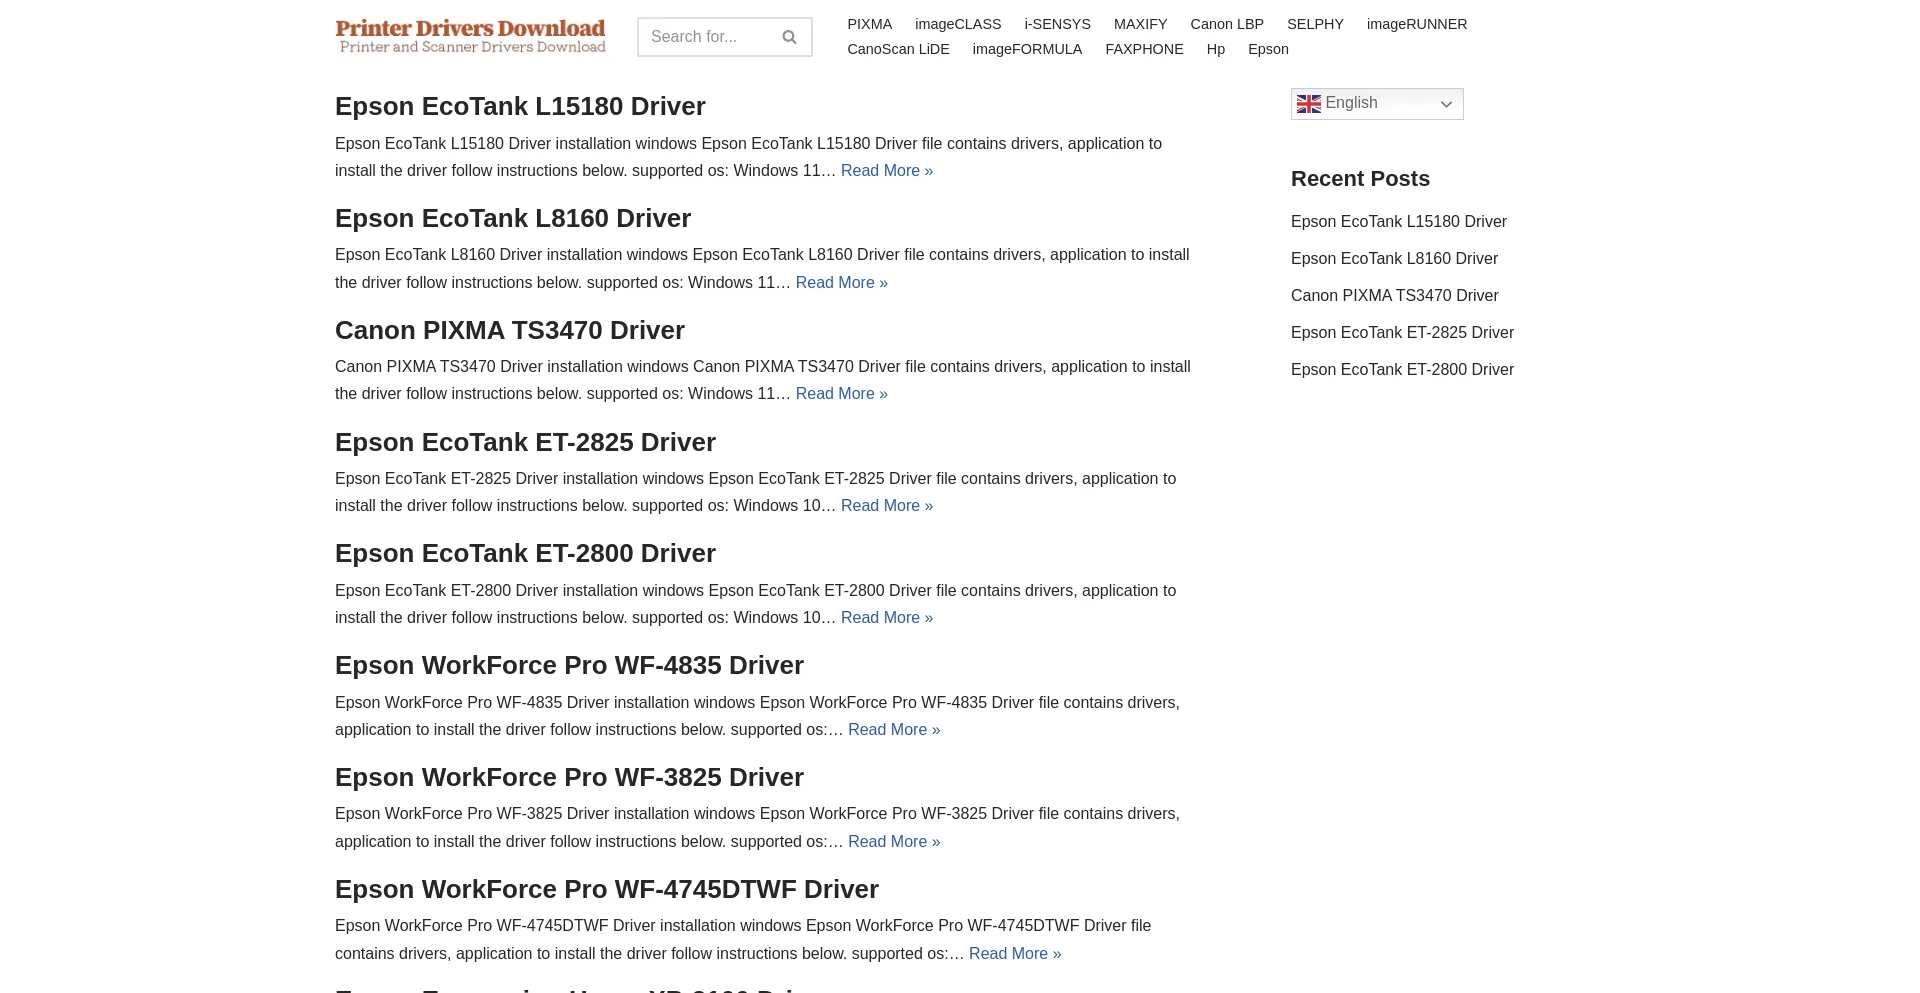Open the CanoScan LiDE menu item
Viewport: 1920px width, 993px height.
[x=898, y=49]
